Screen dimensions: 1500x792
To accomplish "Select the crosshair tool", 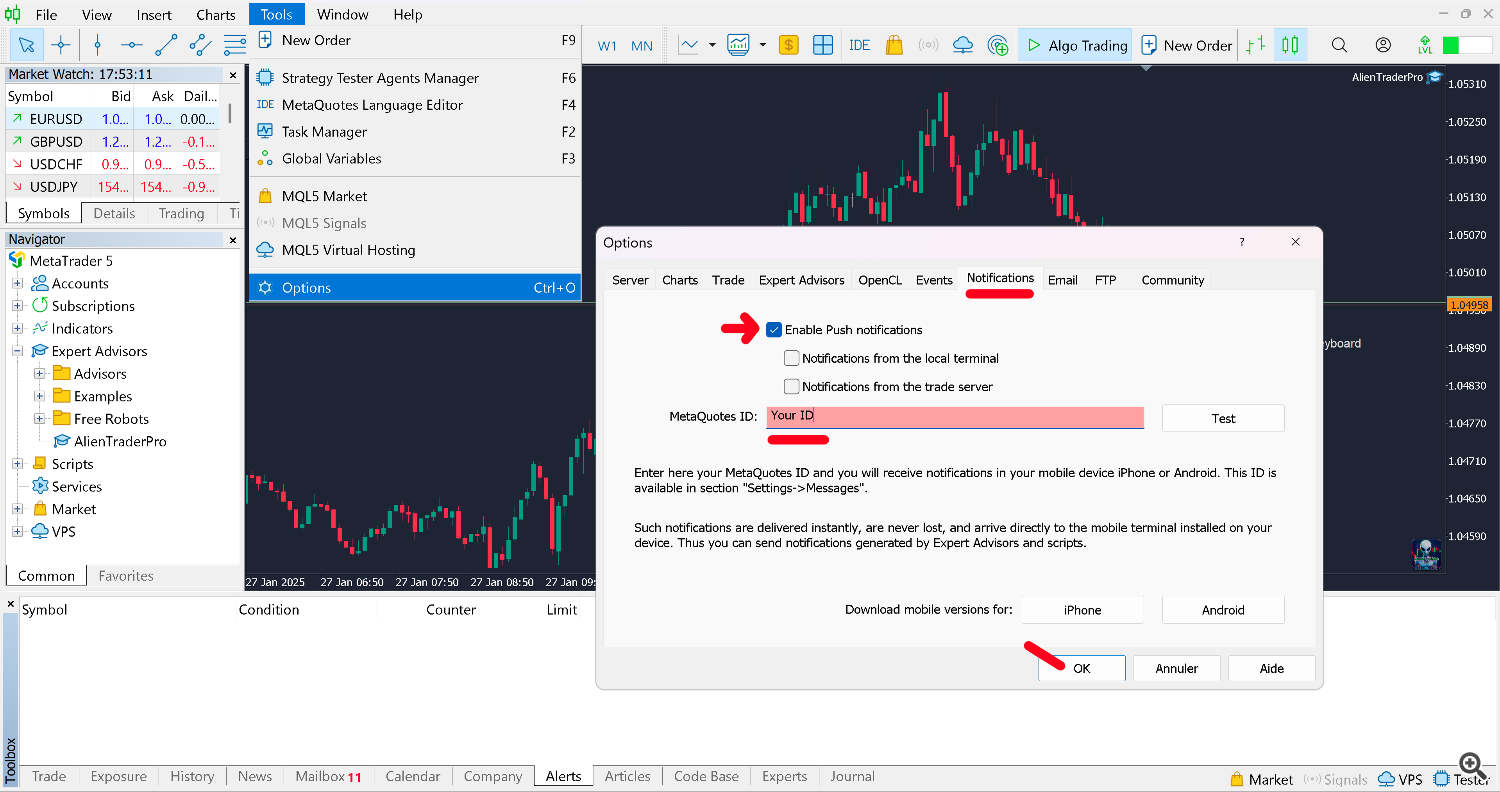I will coord(61,45).
